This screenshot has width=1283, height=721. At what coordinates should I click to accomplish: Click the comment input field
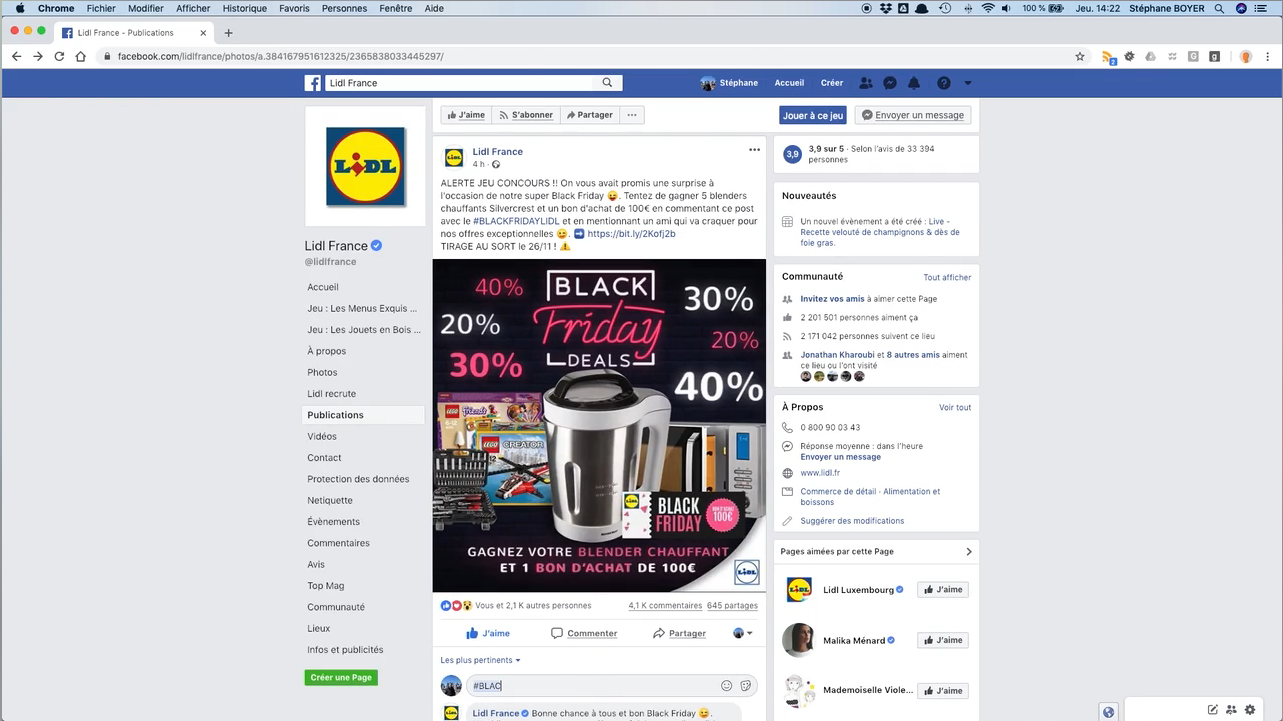pos(594,686)
